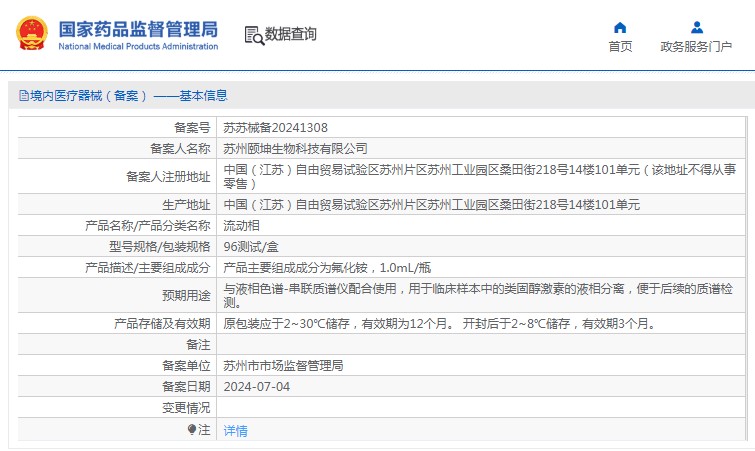Click the intended use text 与液相色谱-串联质谱仪配合使用

pos(310,289)
